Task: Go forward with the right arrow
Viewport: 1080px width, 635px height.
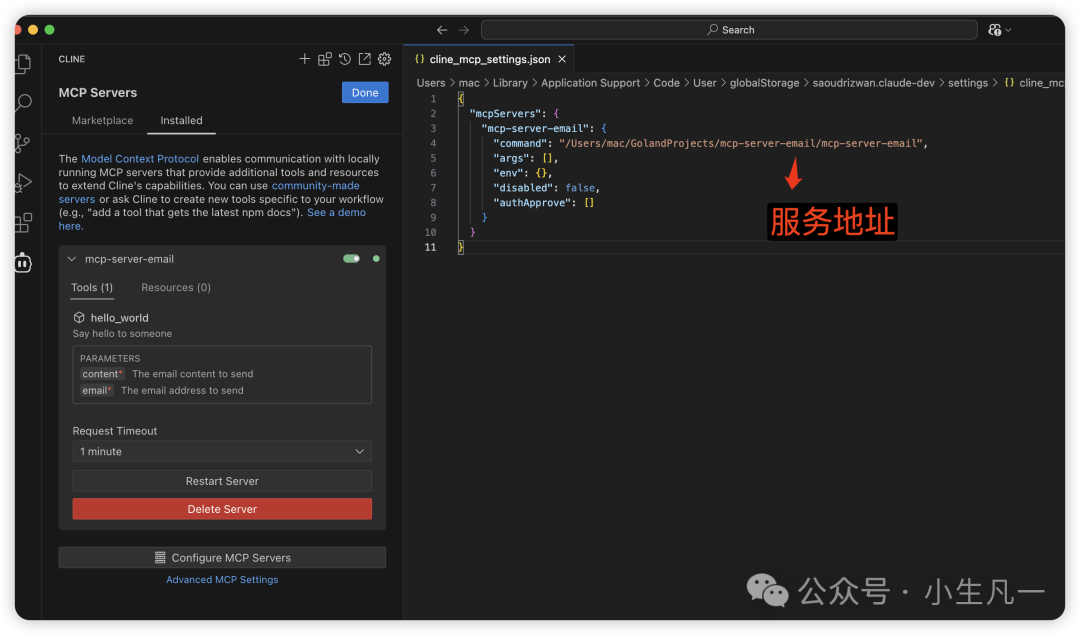Action: tap(464, 30)
